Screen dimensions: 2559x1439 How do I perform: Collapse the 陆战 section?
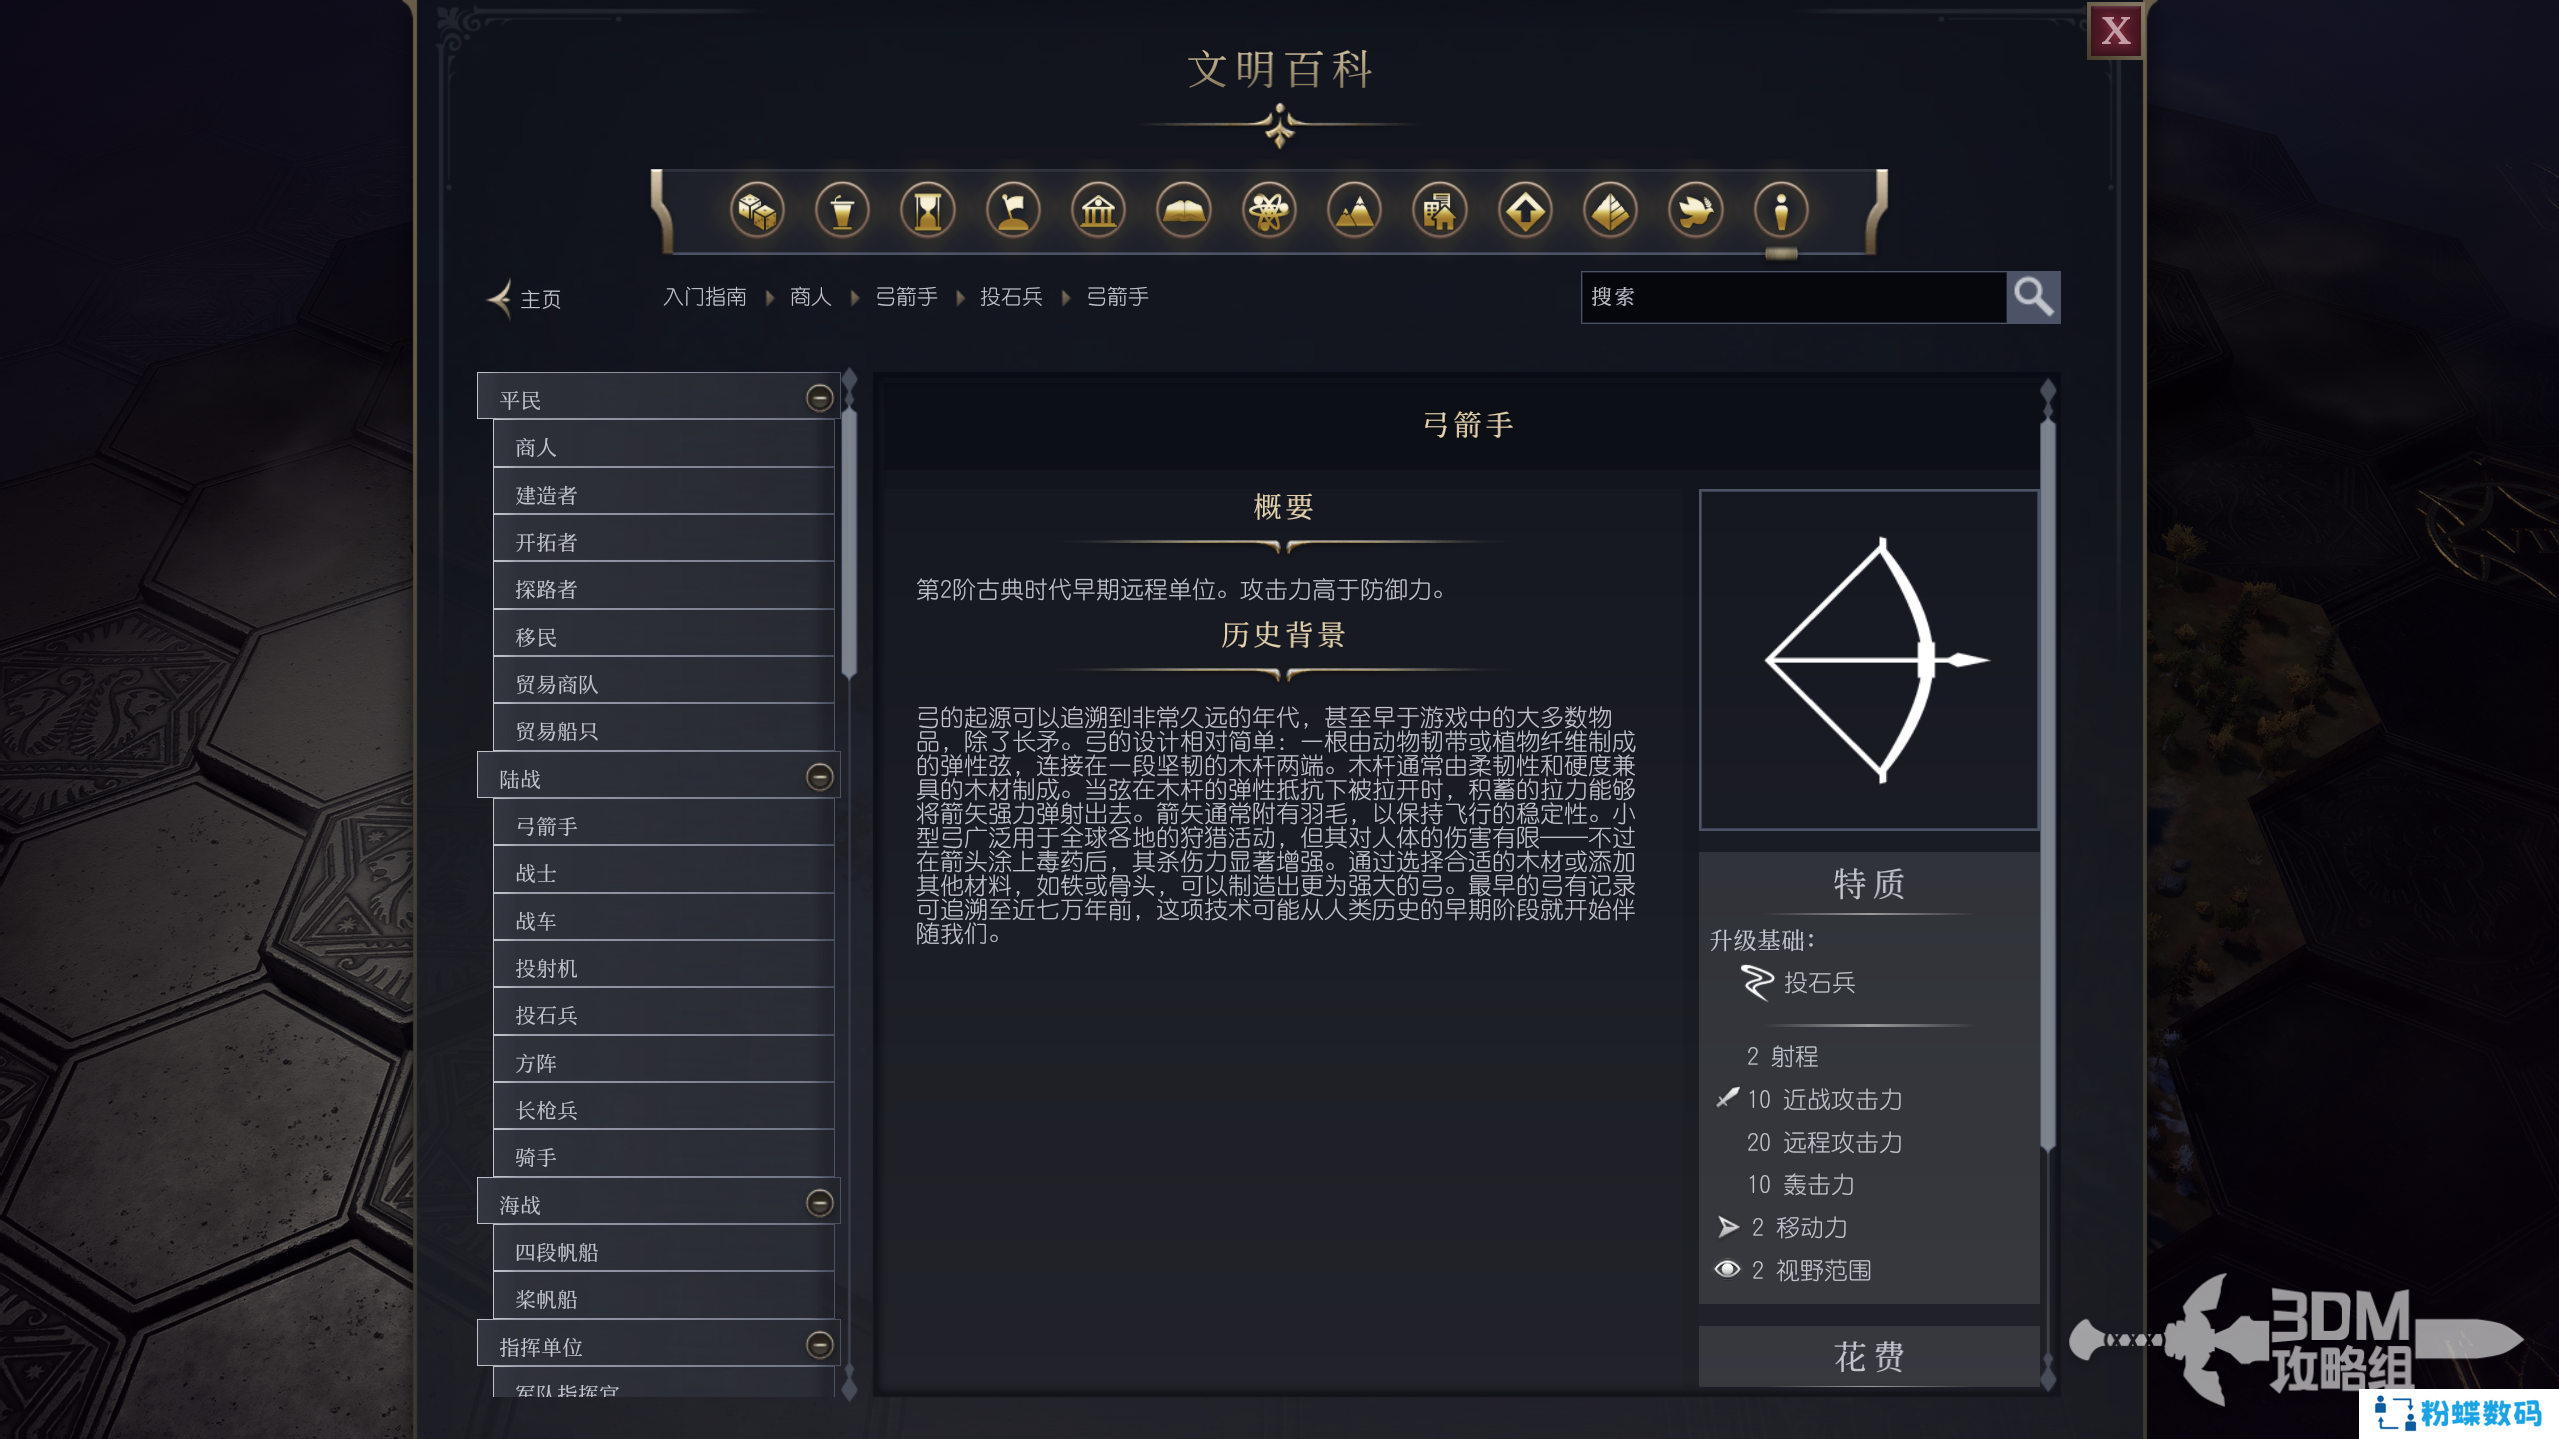(x=819, y=777)
